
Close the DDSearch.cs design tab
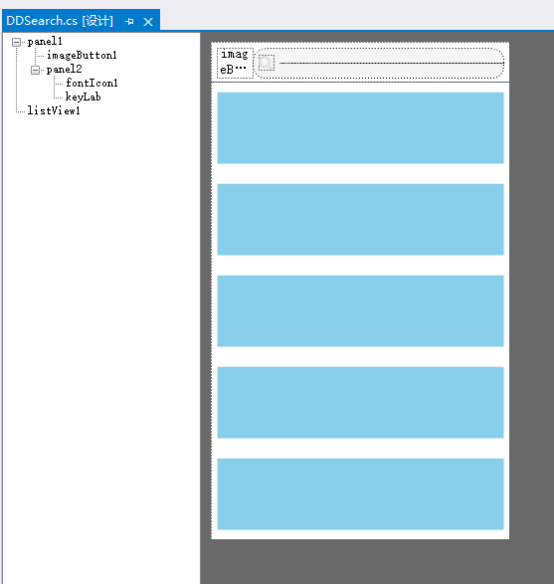[148, 22]
